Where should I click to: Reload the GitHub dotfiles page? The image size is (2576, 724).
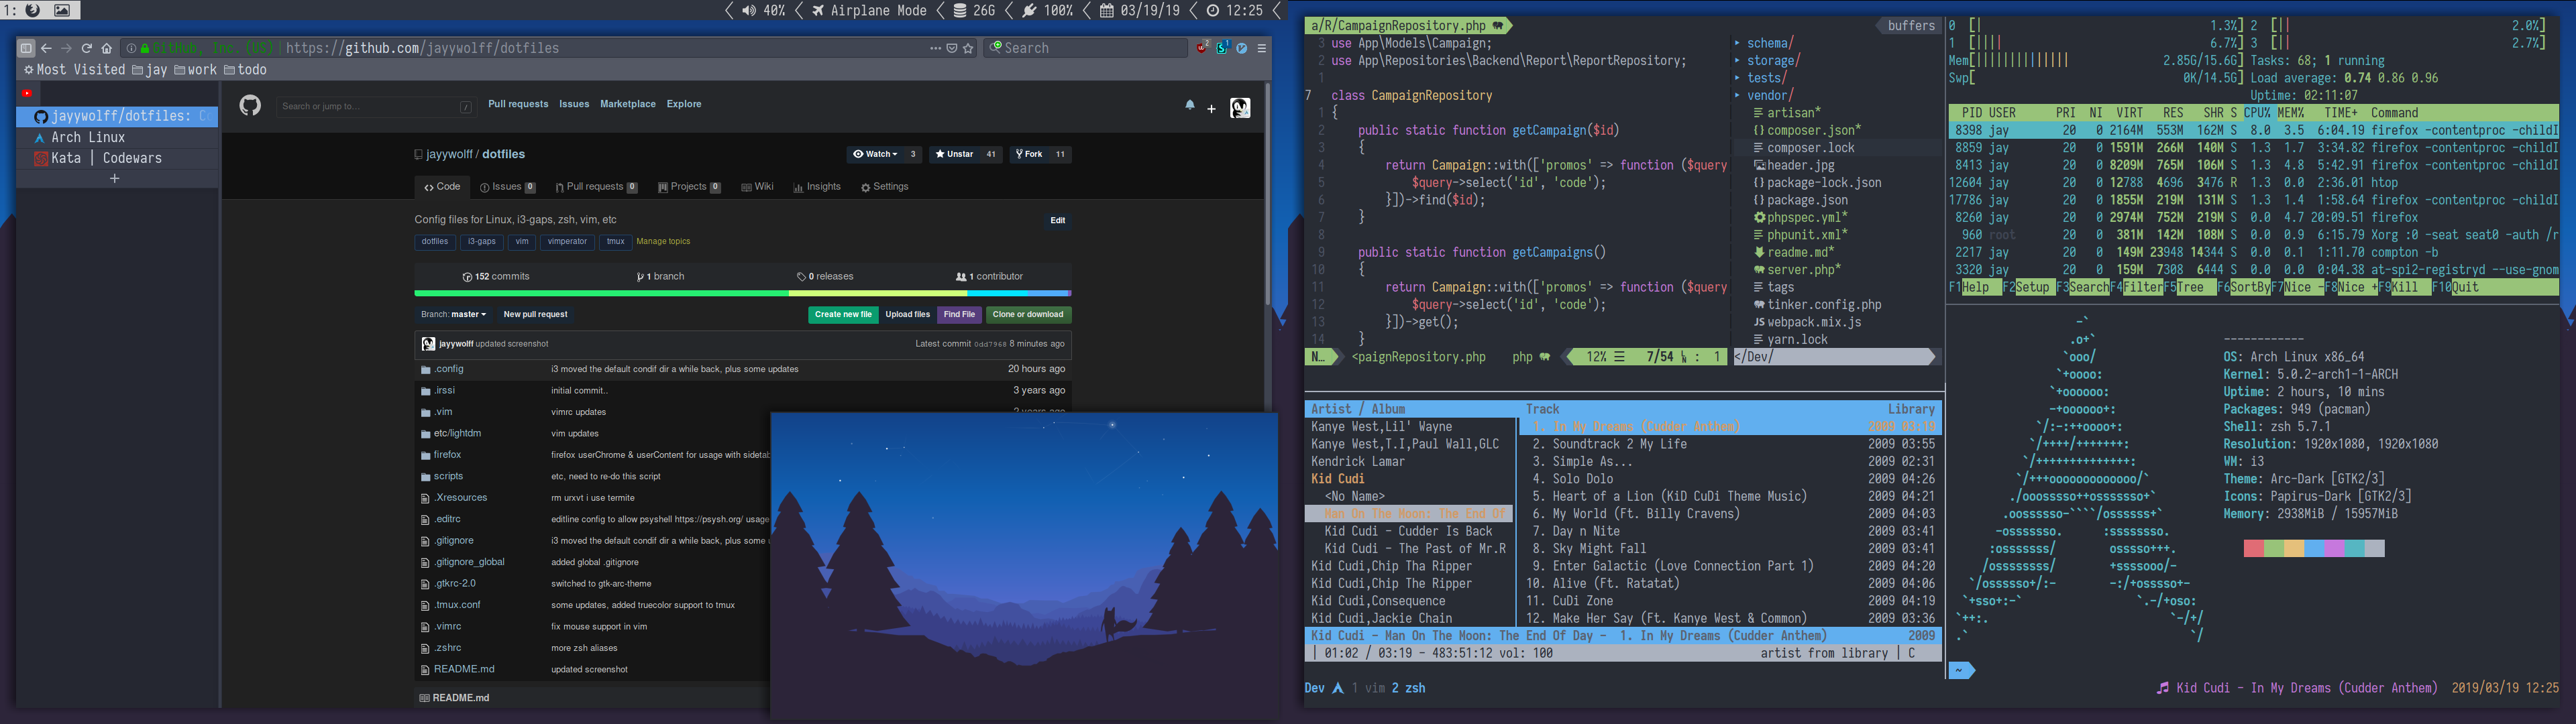click(x=87, y=48)
